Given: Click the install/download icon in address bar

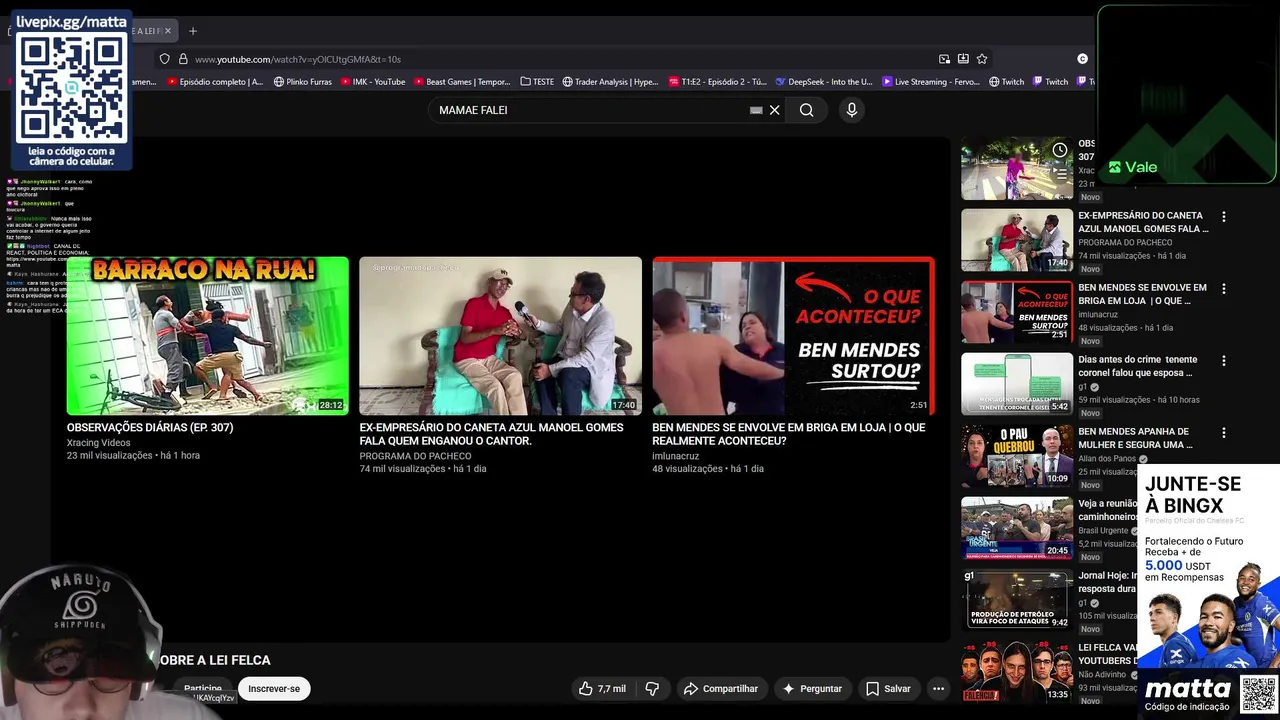Looking at the screenshot, I should (963, 59).
